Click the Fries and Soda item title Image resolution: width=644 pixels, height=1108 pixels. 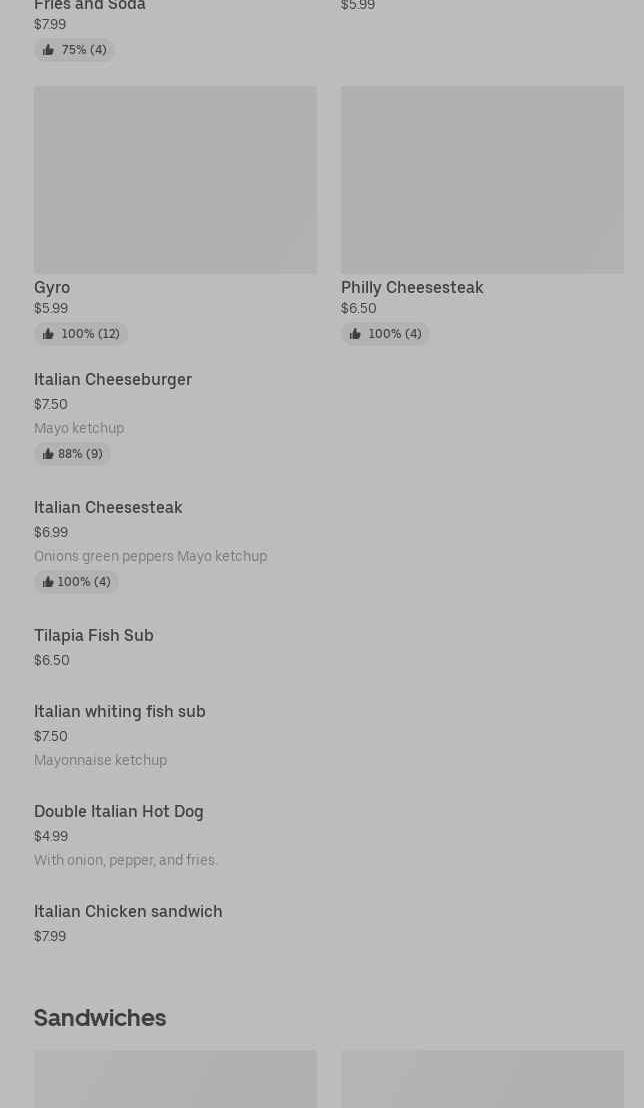point(90,5)
